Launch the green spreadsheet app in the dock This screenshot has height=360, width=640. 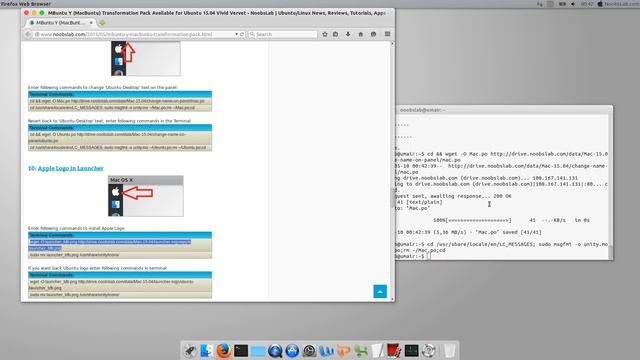point(361,351)
